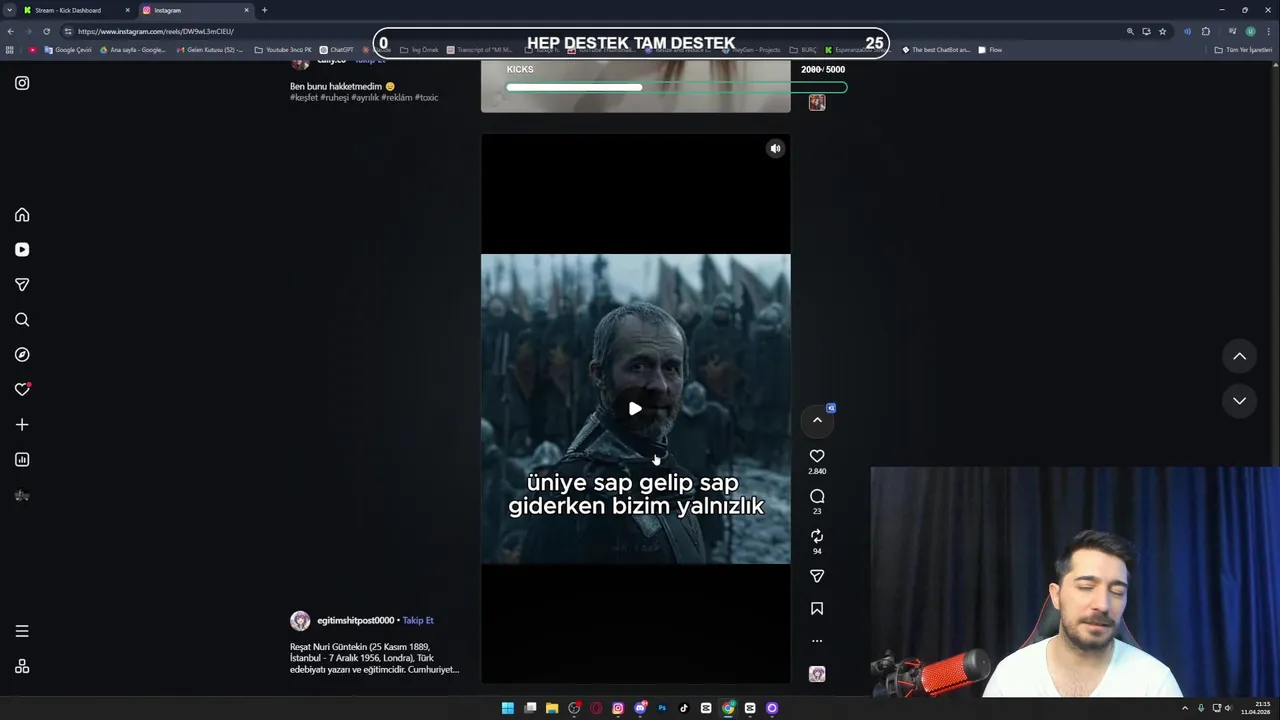Open Youtube 3ncü PK bookmarks folder
The height and width of the screenshot is (720, 1280).
283,50
